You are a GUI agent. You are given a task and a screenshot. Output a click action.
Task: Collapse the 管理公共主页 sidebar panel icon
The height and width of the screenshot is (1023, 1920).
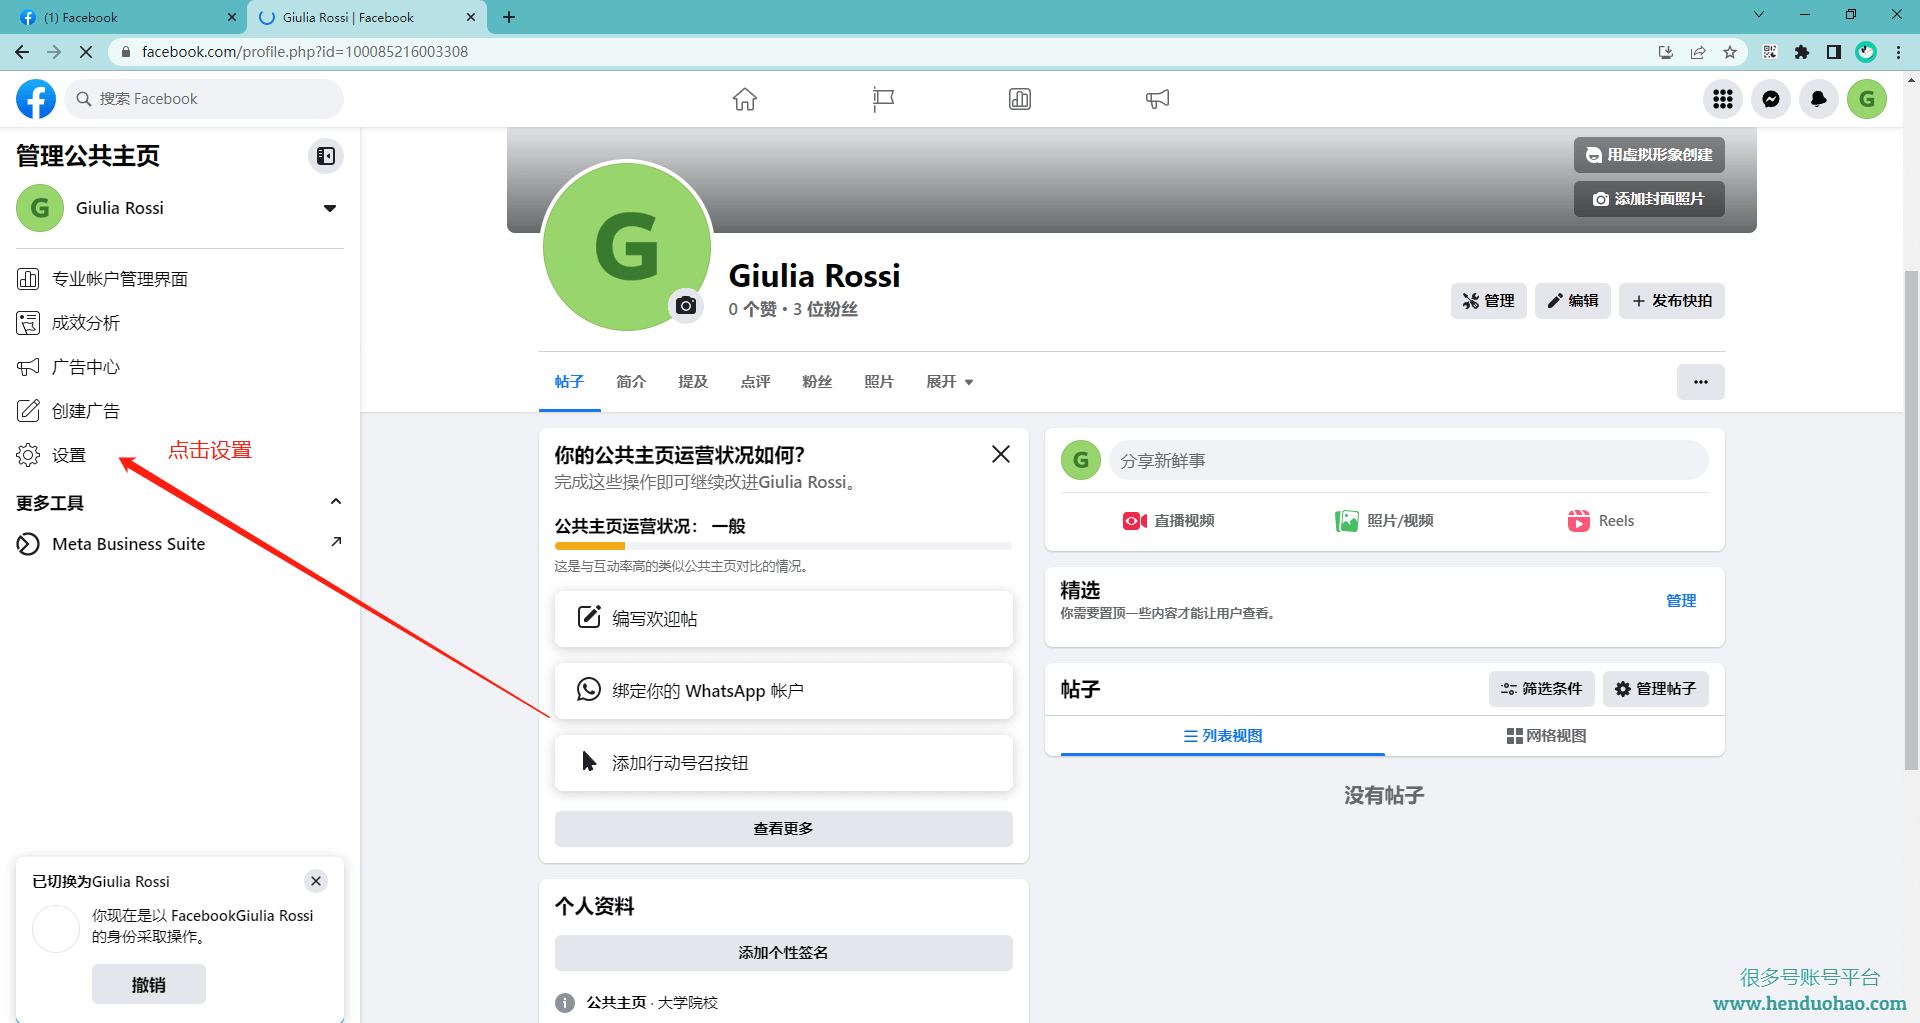tap(326, 156)
